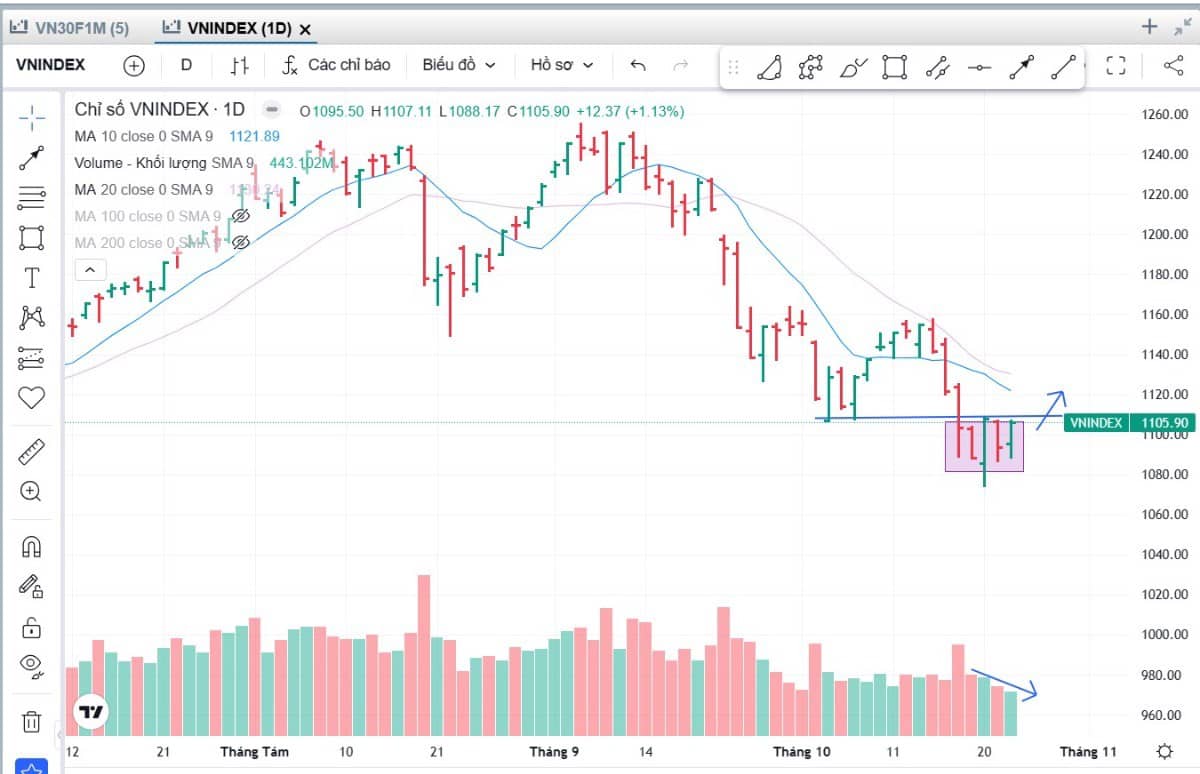Select the Text annotation tool
The width and height of the screenshot is (1200, 774).
[x=32, y=278]
